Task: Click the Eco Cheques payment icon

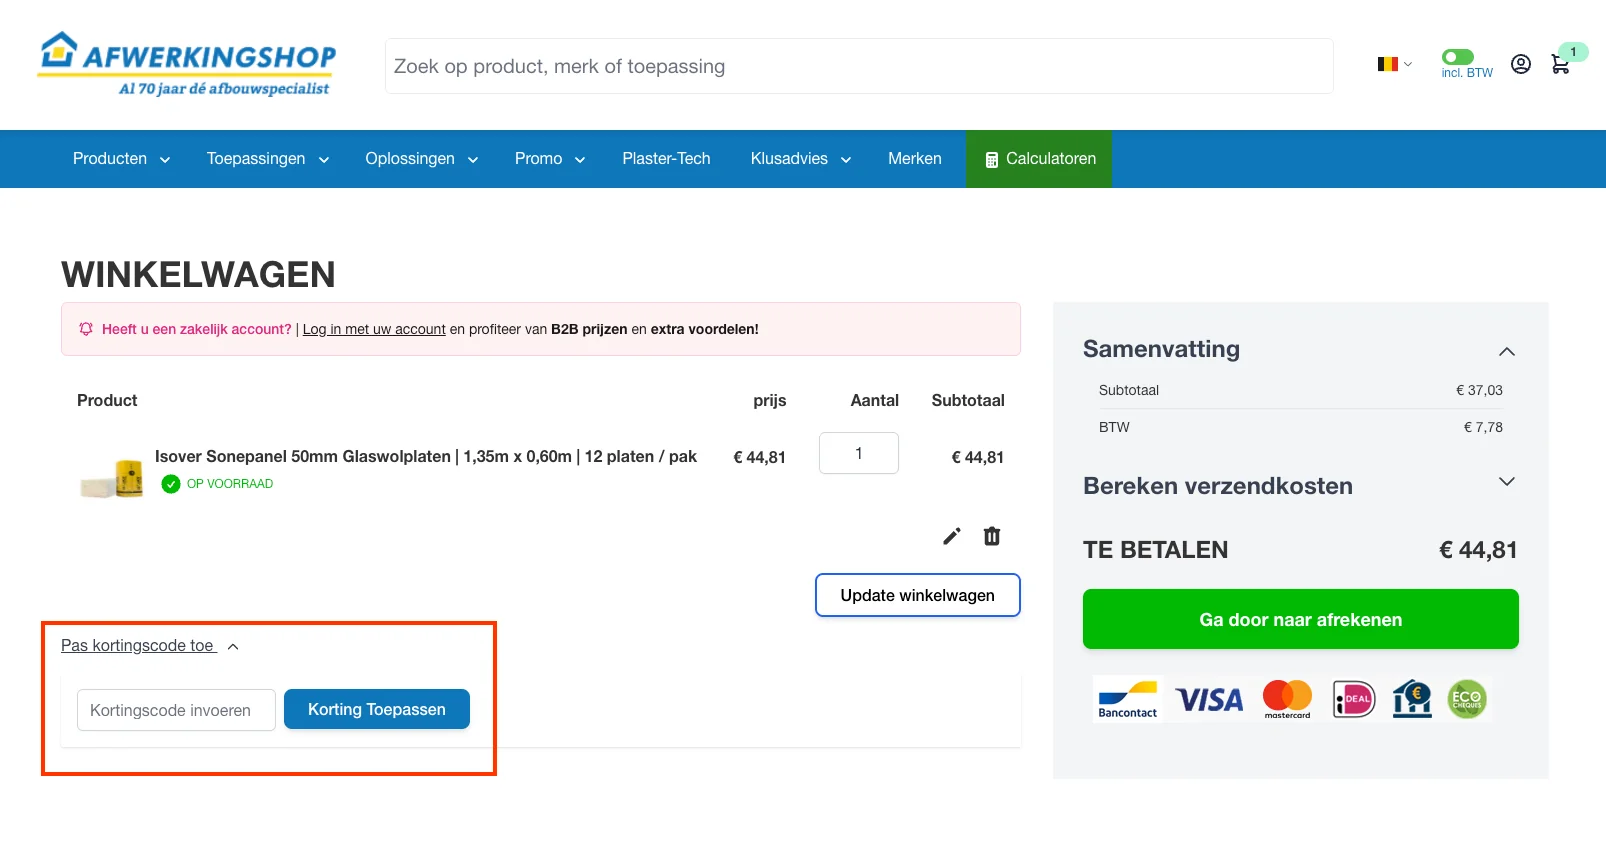Action: (x=1467, y=699)
